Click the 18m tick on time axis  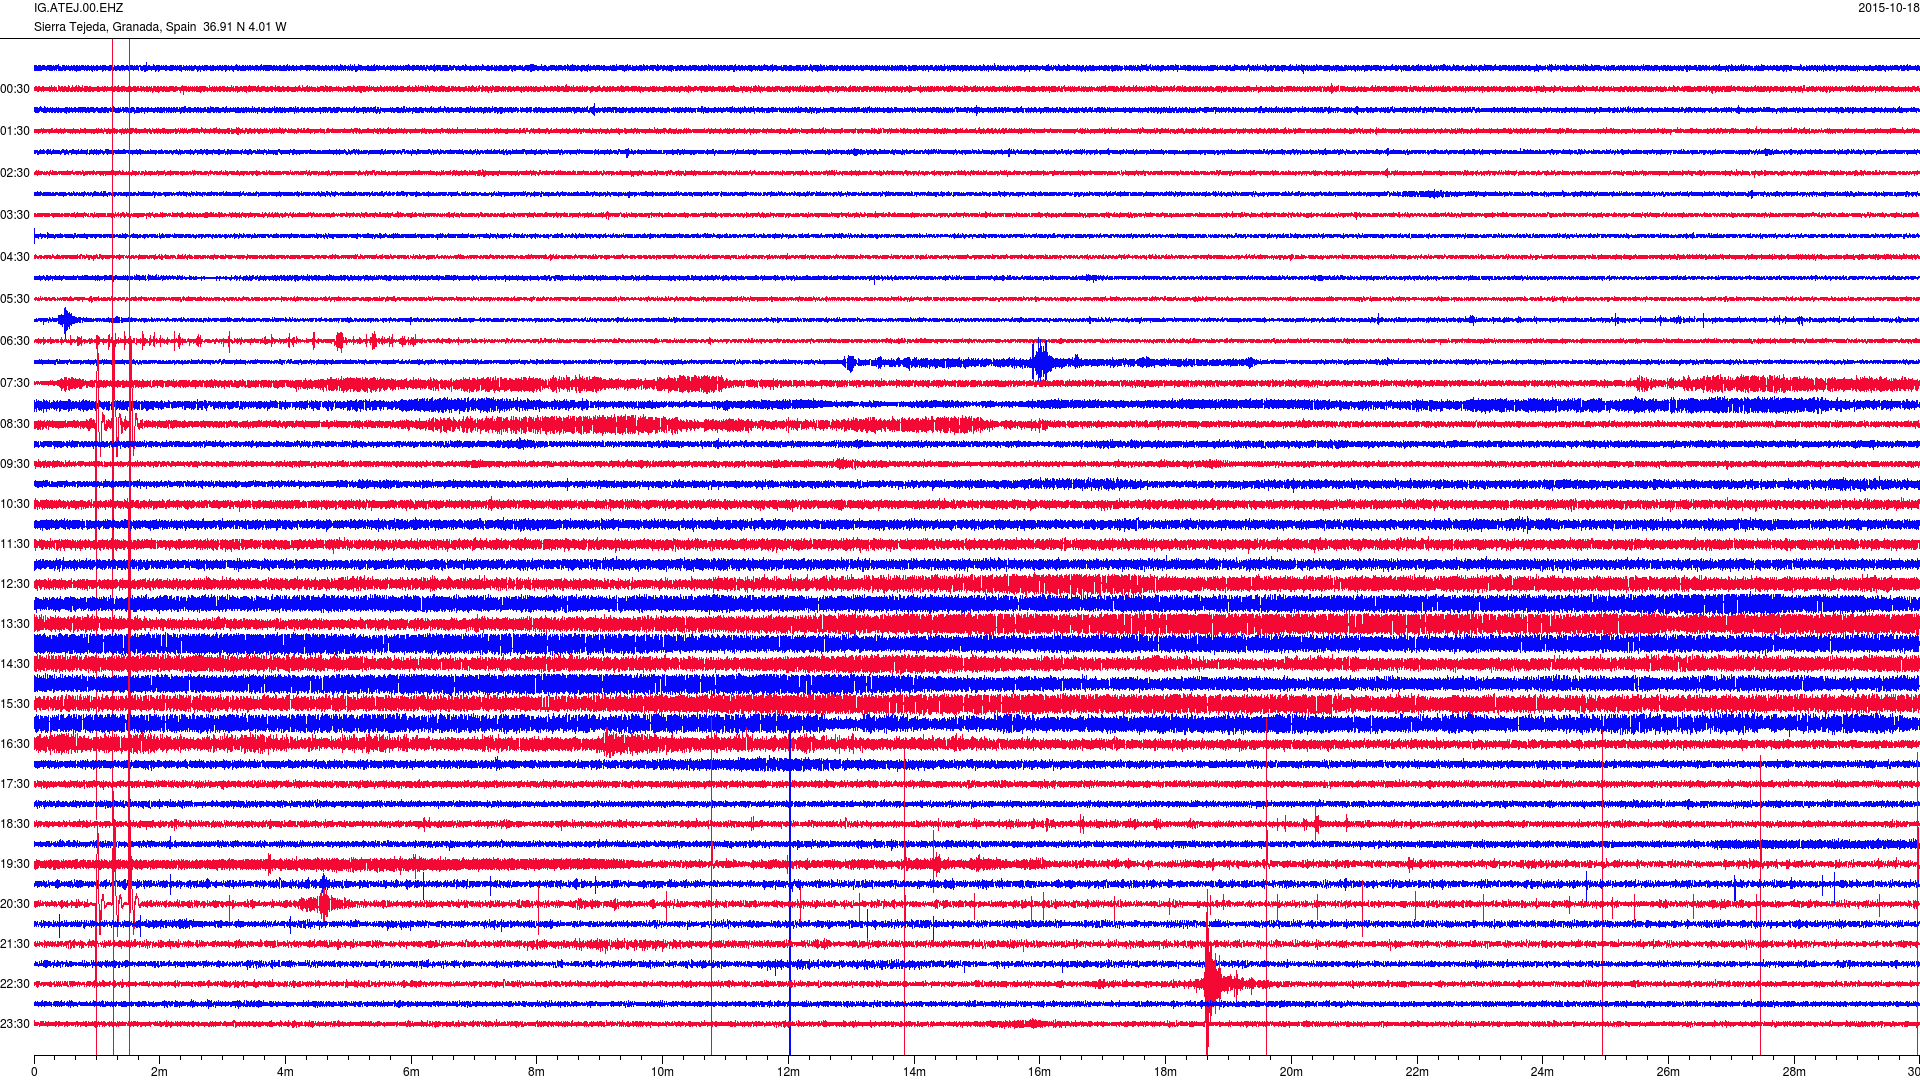[x=1165, y=1072]
